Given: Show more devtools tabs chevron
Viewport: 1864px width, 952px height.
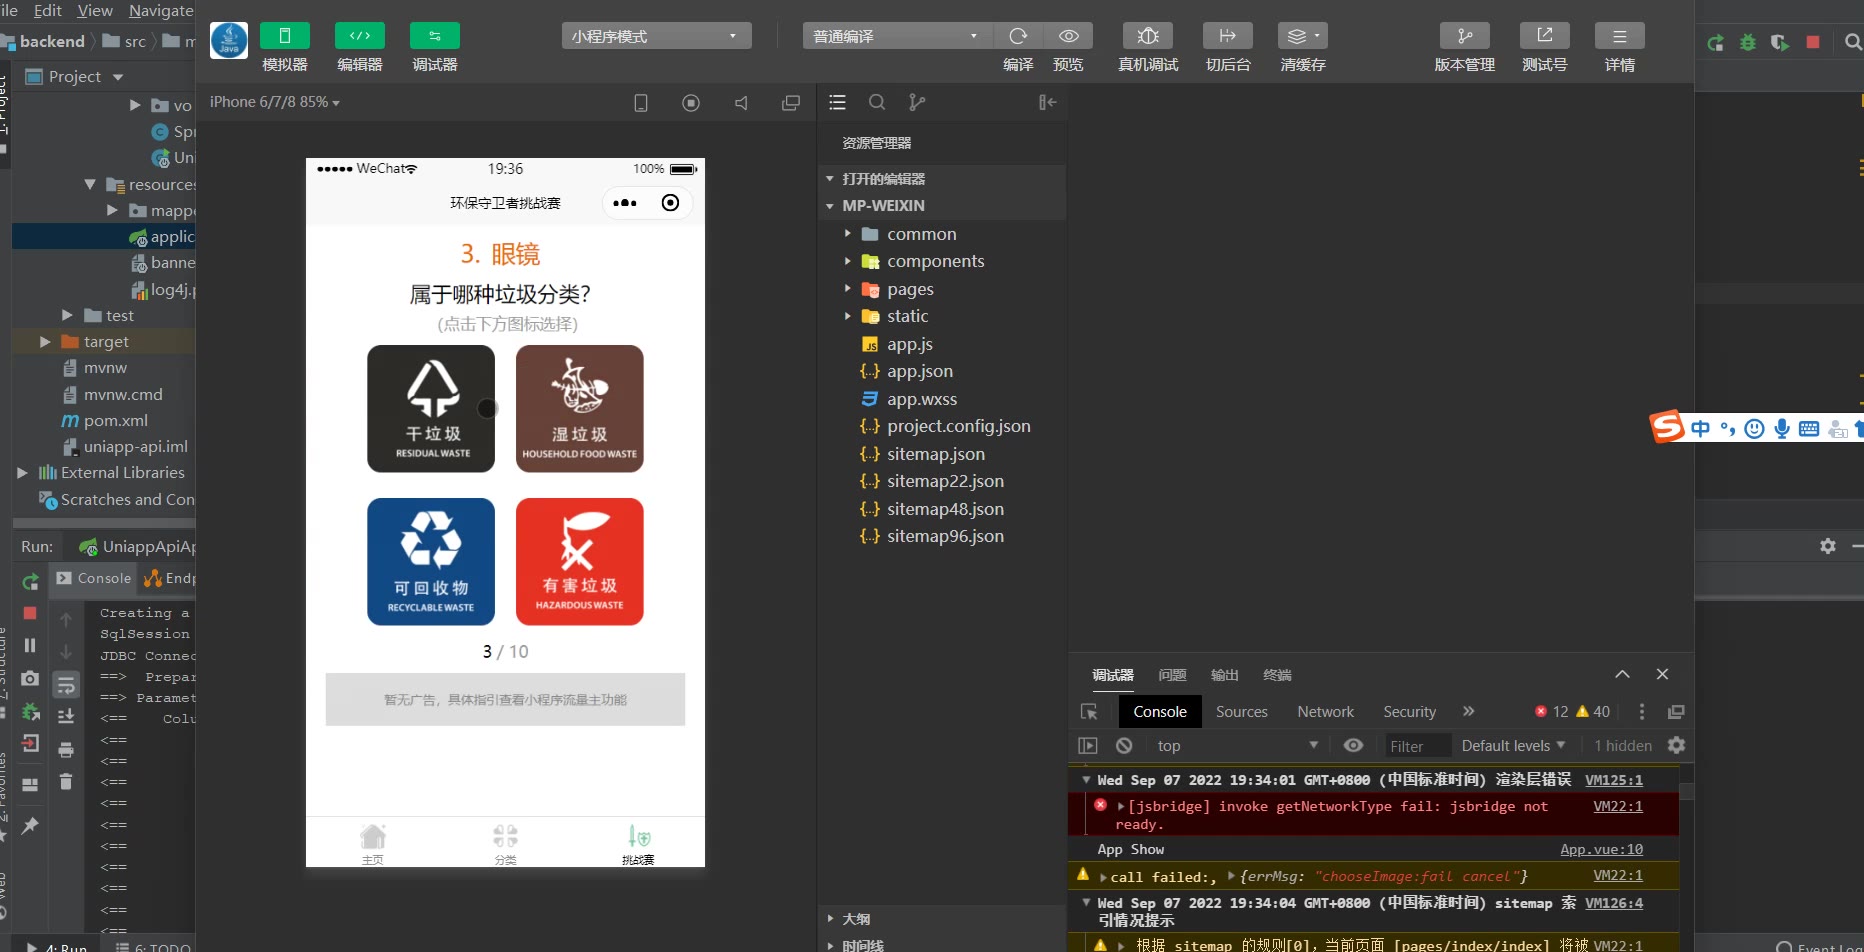Looking at the screenshot, I should (1468, 712).
